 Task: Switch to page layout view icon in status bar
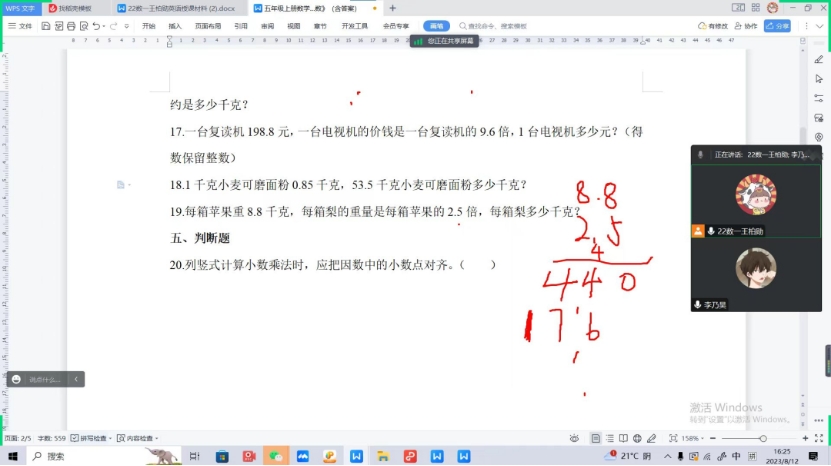596,438
